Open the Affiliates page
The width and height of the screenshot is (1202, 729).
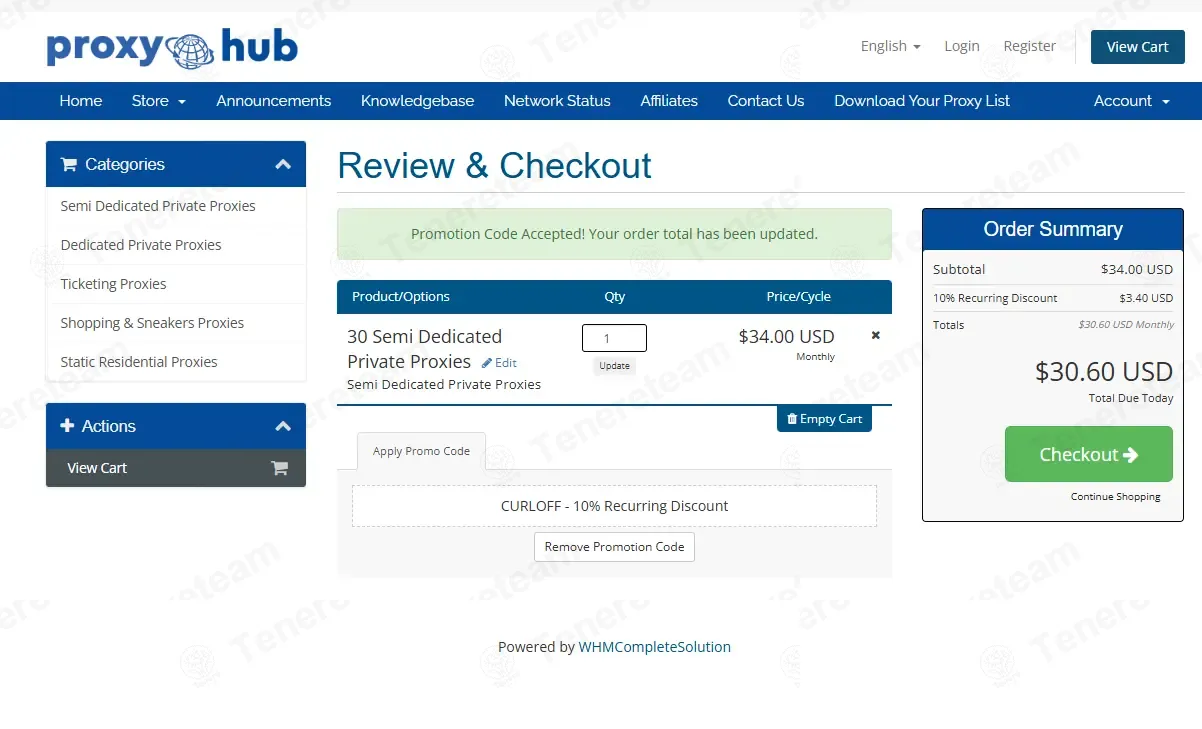[x=669, y=101]
